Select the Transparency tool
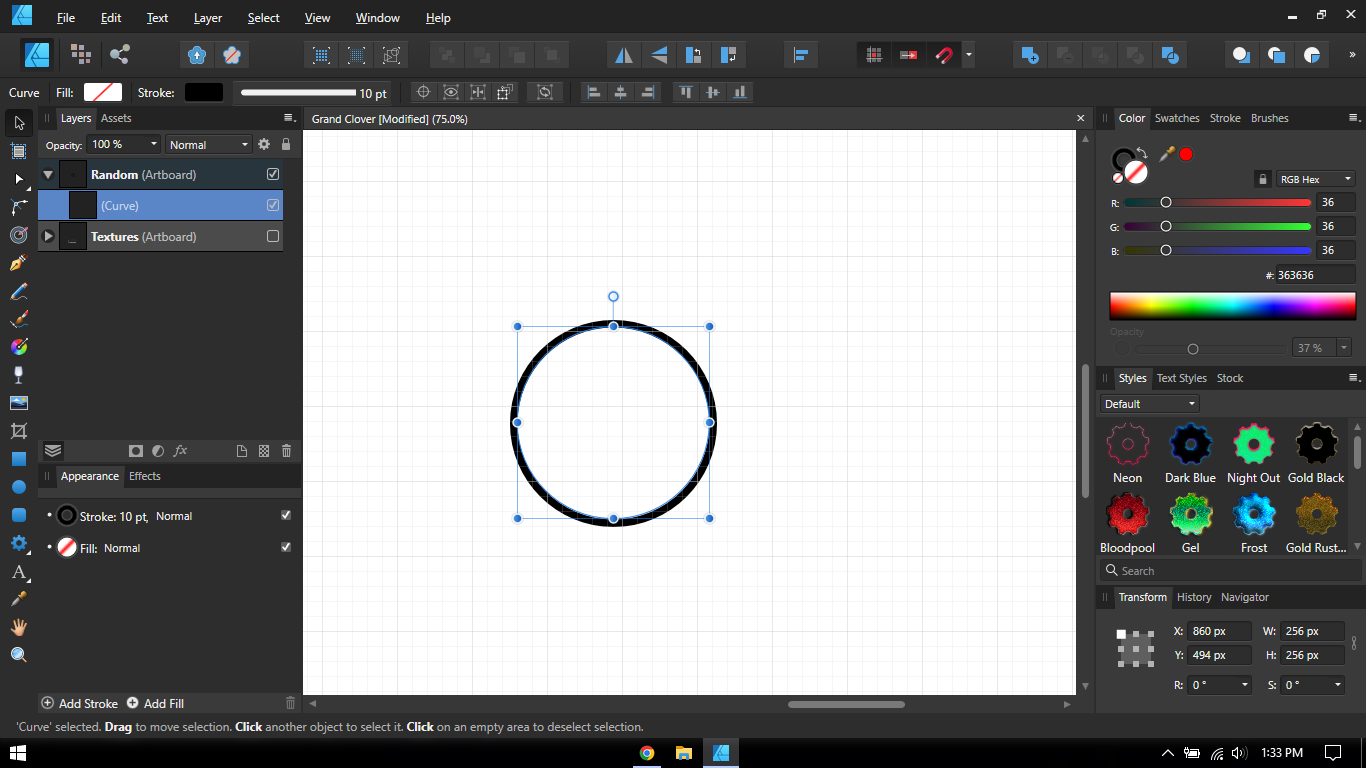This screenshot has width=1366, height=768. click(18, 375)
